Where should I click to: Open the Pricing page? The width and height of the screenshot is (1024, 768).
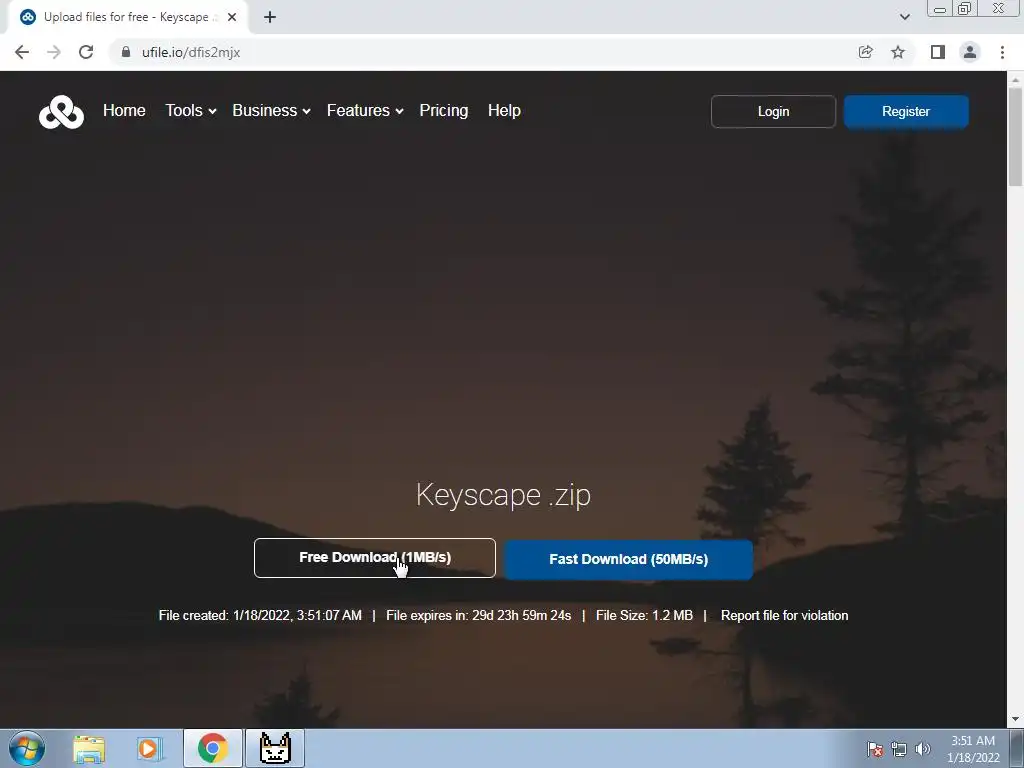coord(443,110)
